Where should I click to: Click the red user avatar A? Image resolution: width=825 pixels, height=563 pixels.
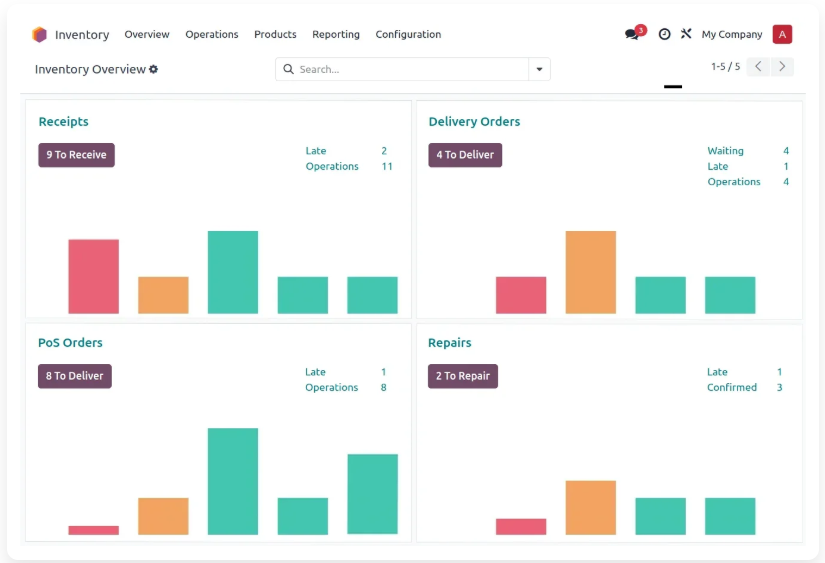pos(782,34)
